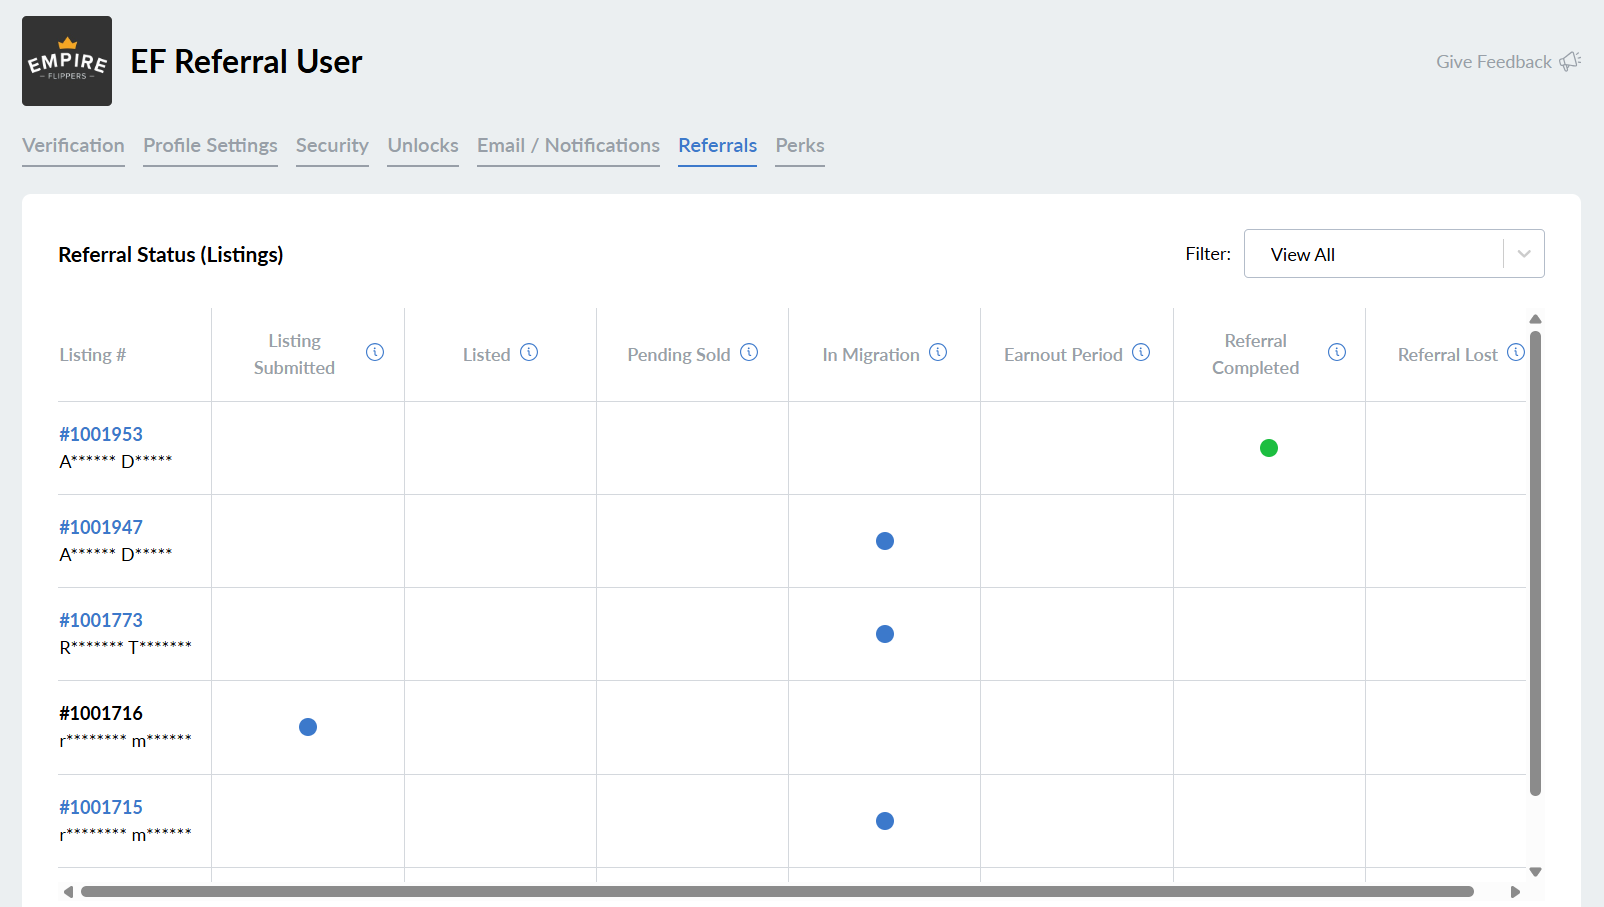Viewport: 1604px width, 907px height.
Task: Click the Referral Lost info icon
Action: click(x=1516, y=352)
